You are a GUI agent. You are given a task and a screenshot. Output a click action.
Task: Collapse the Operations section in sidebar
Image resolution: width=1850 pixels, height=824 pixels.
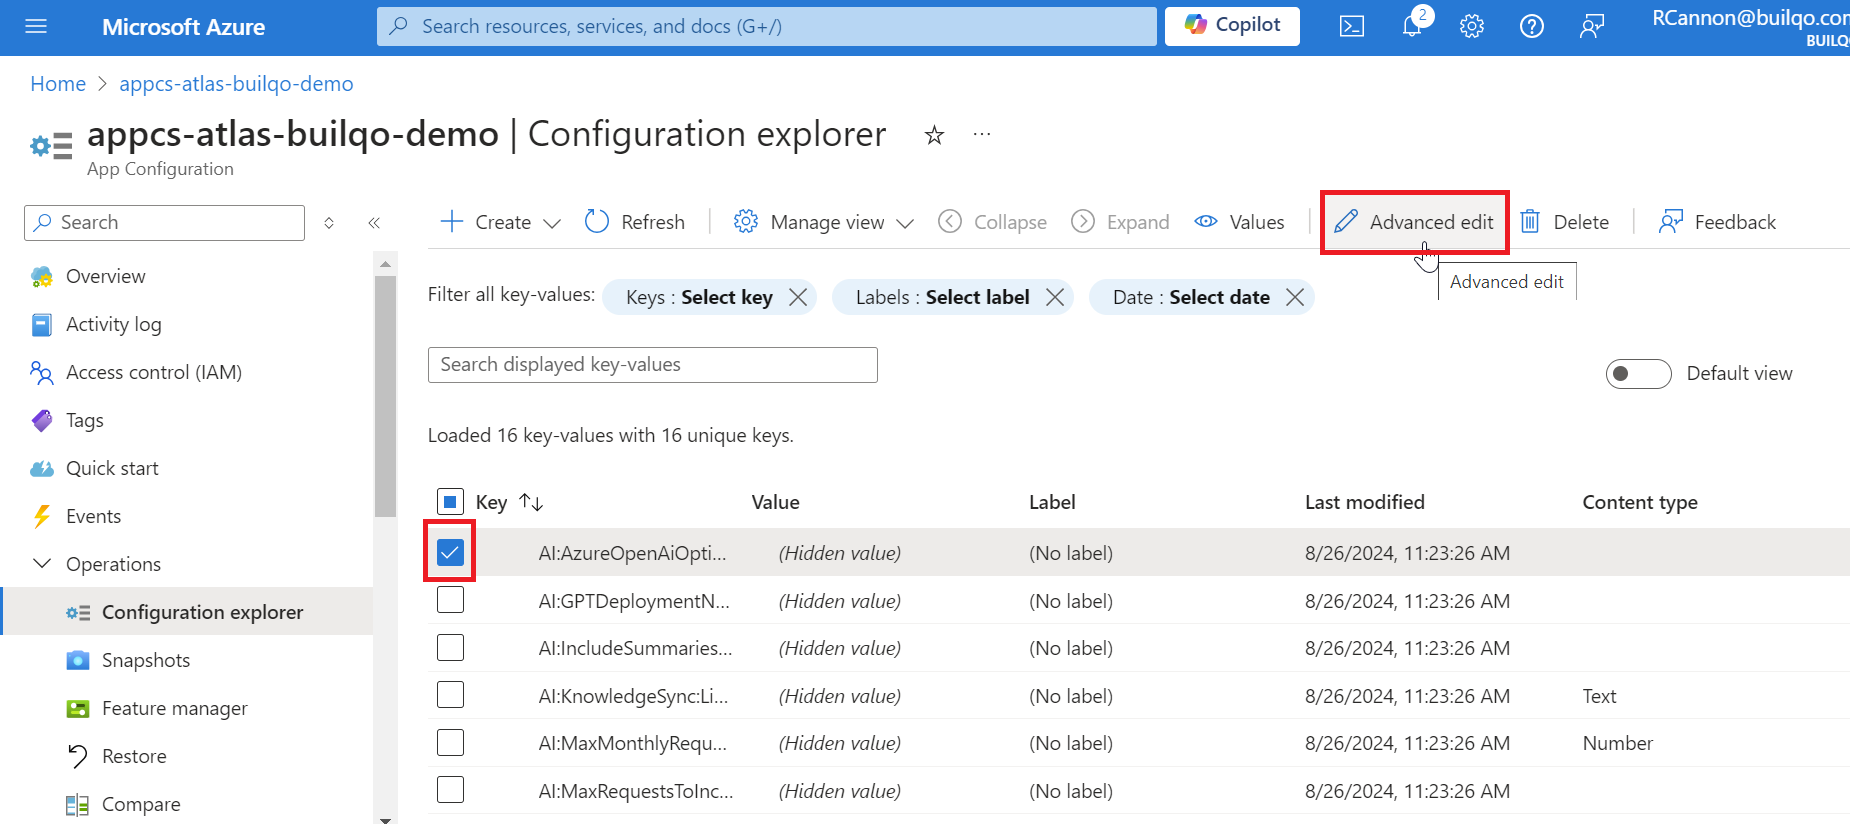42,564
